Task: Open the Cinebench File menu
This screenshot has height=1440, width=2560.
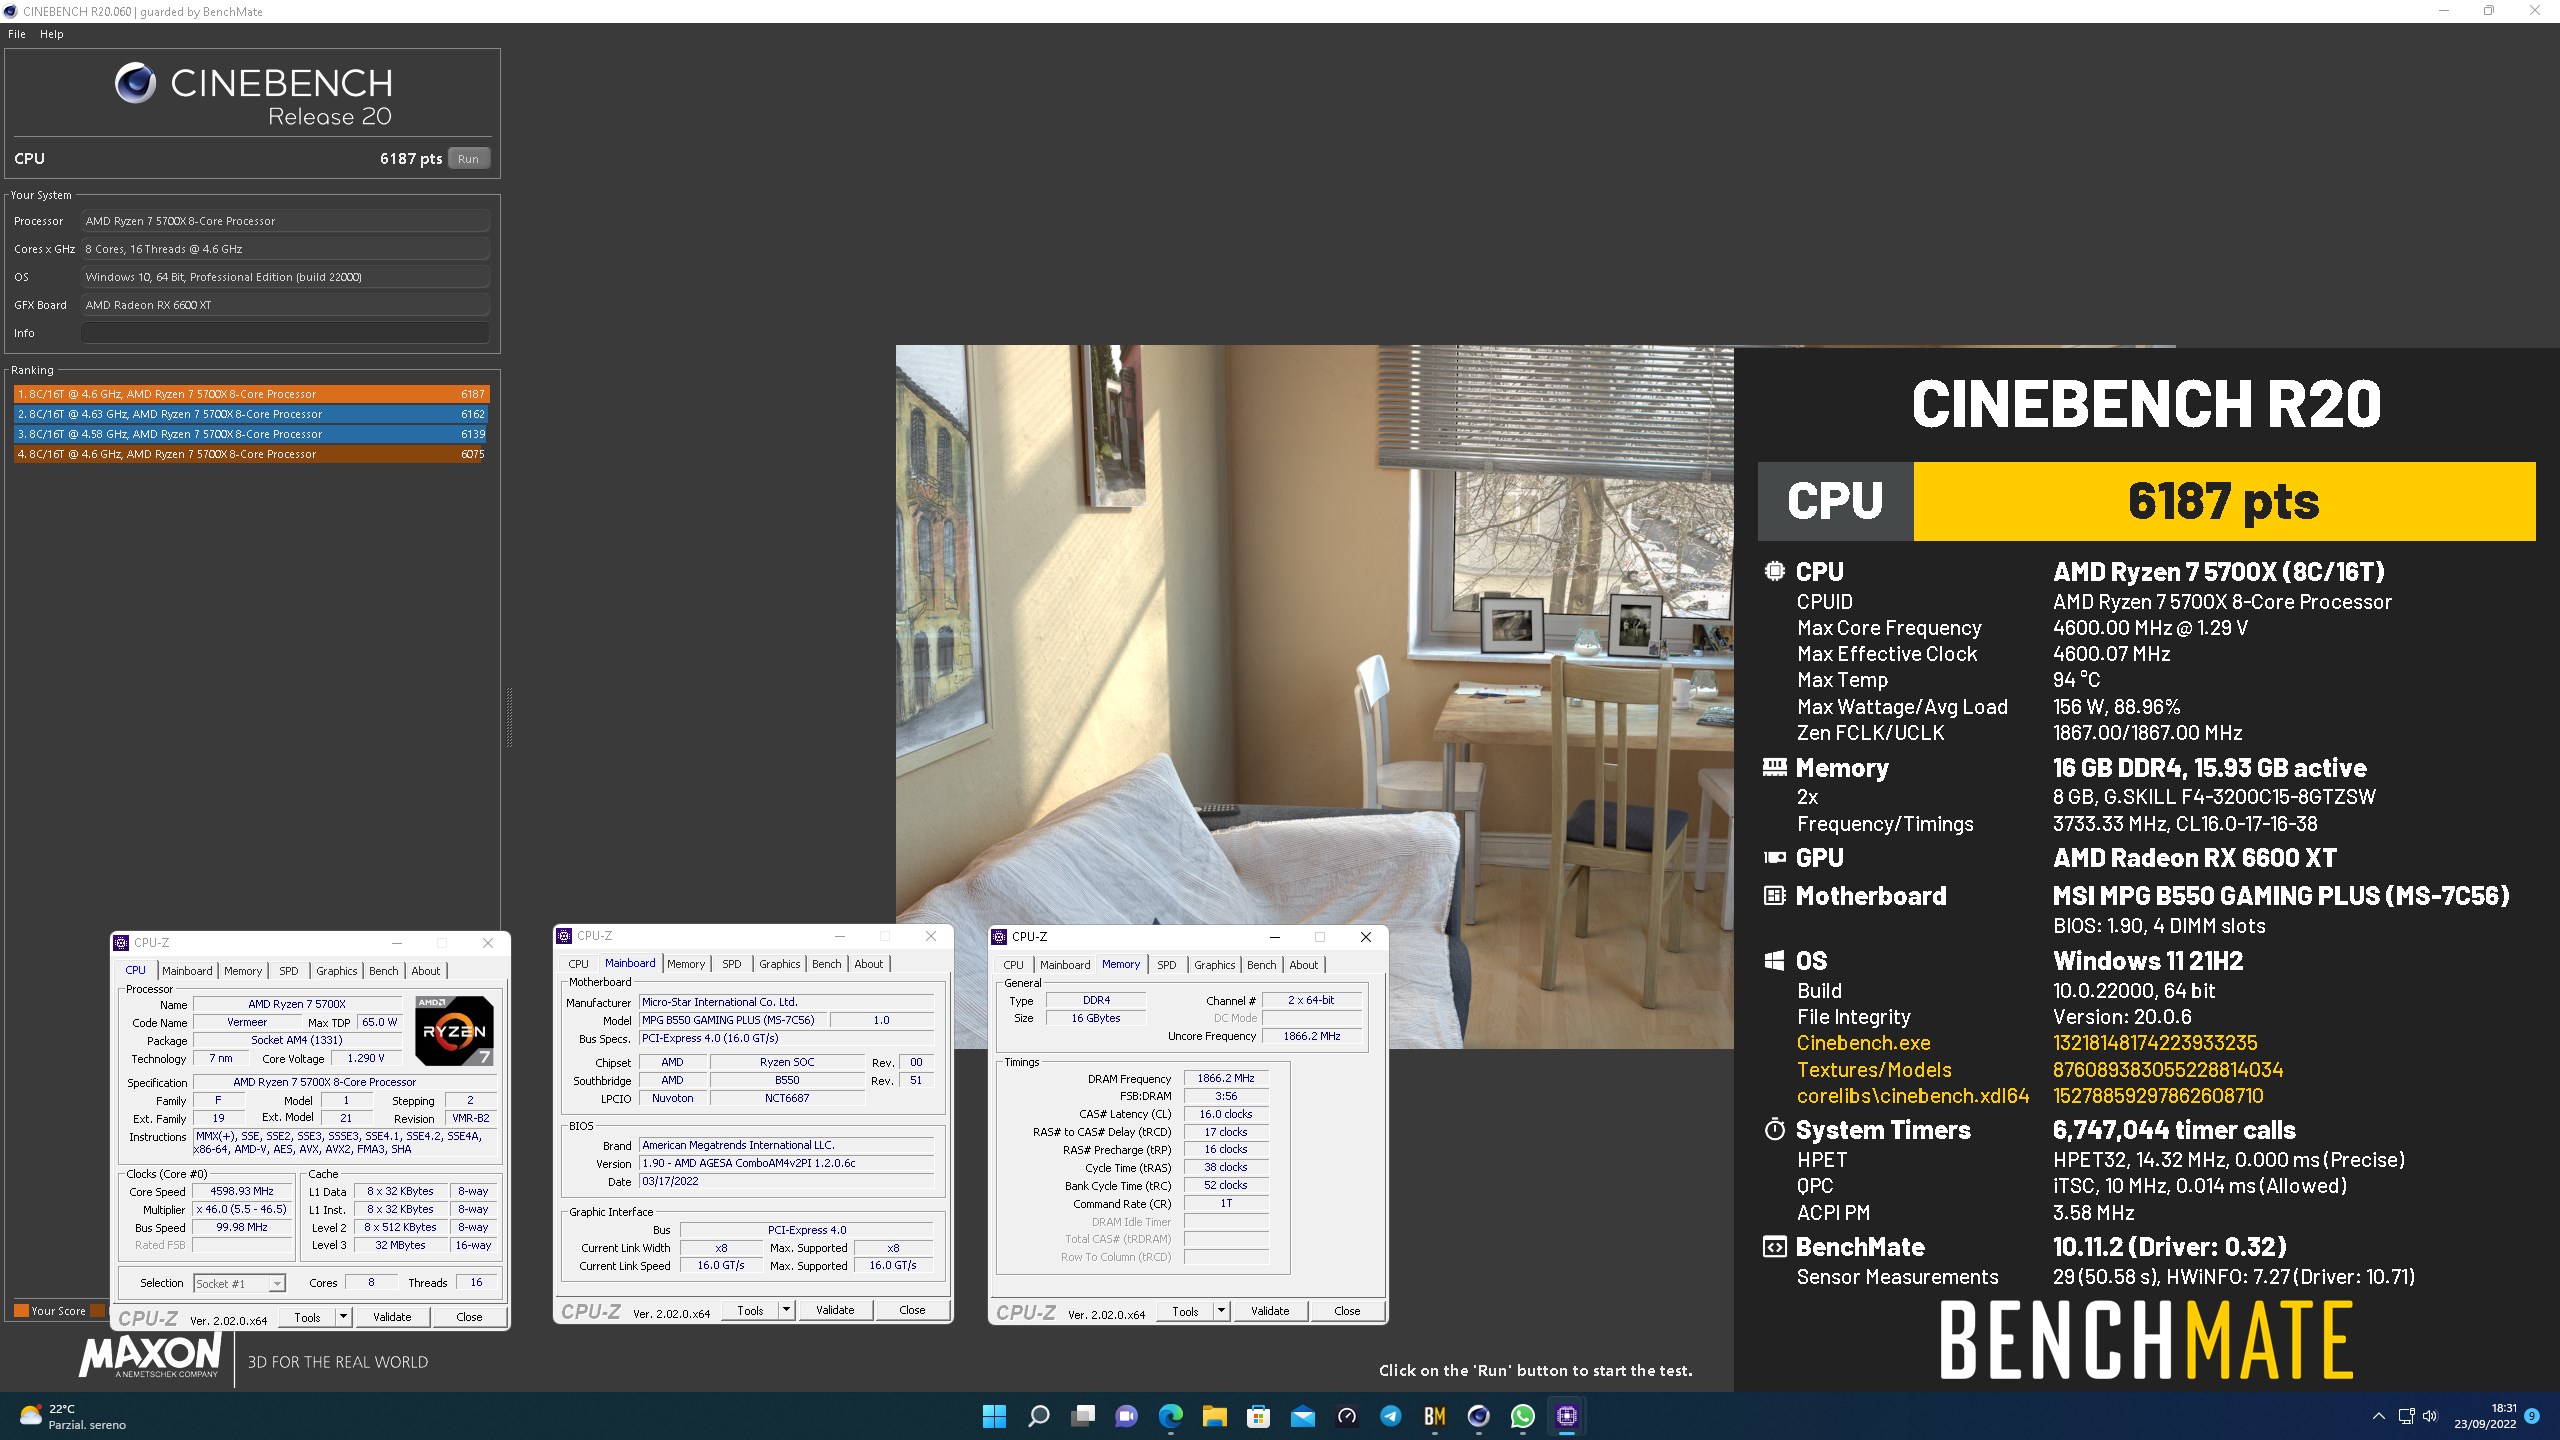Action: tap(17, 34)
